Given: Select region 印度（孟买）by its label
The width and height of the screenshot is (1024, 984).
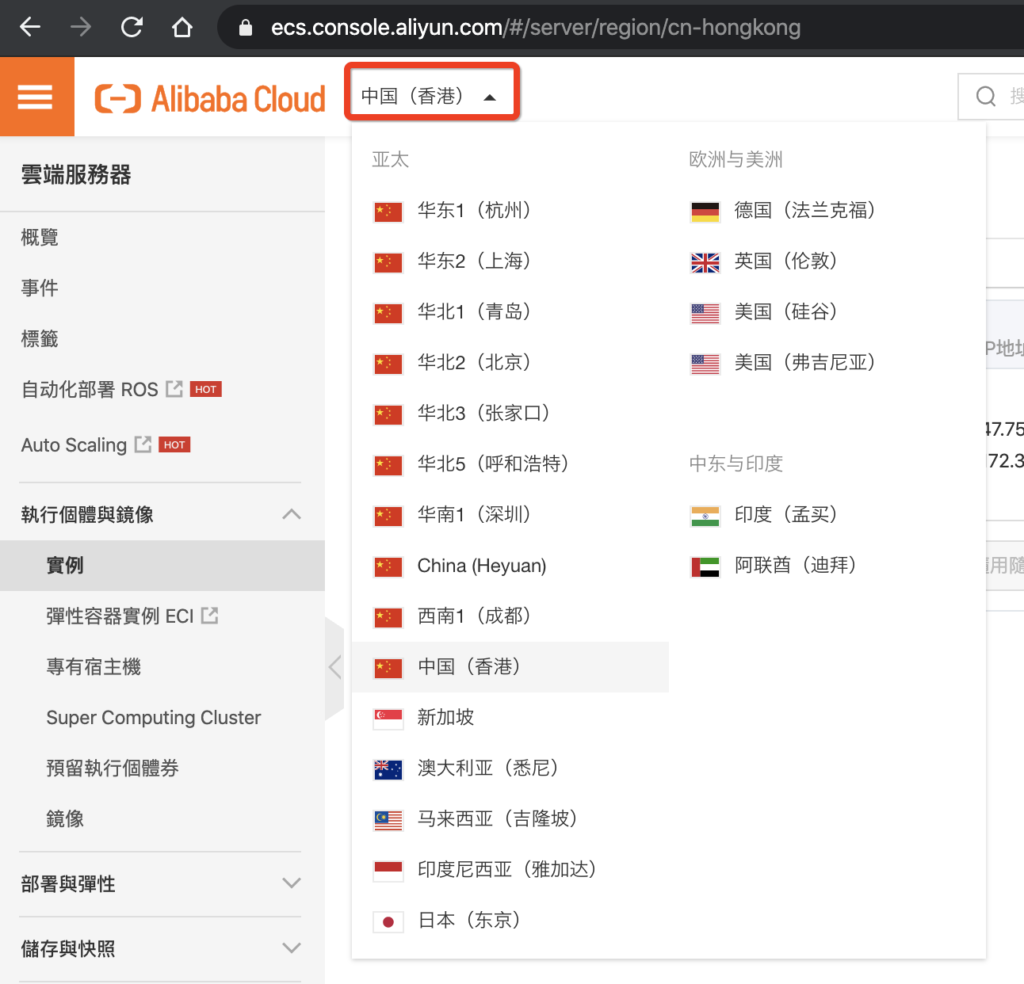Looking at the screenshot, I should click(786, 515).
